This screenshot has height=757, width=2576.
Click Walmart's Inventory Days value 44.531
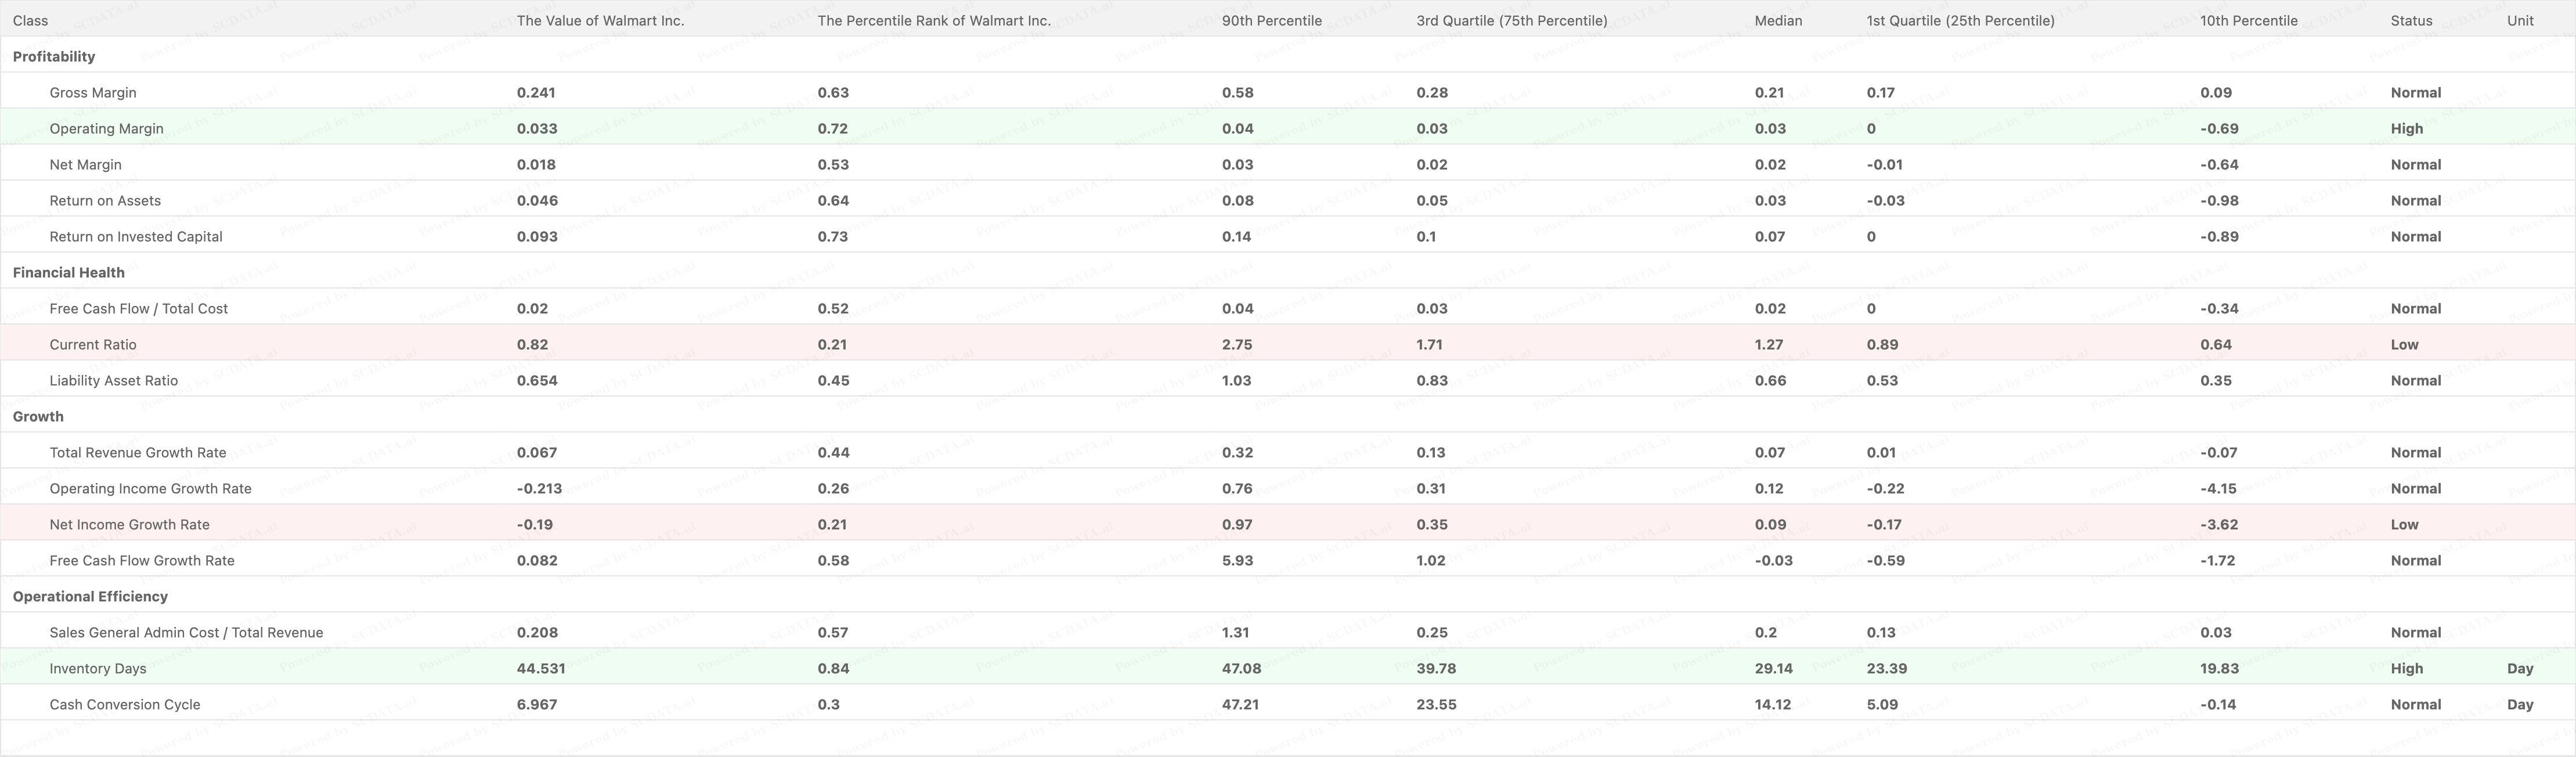[x=541, y=668]
